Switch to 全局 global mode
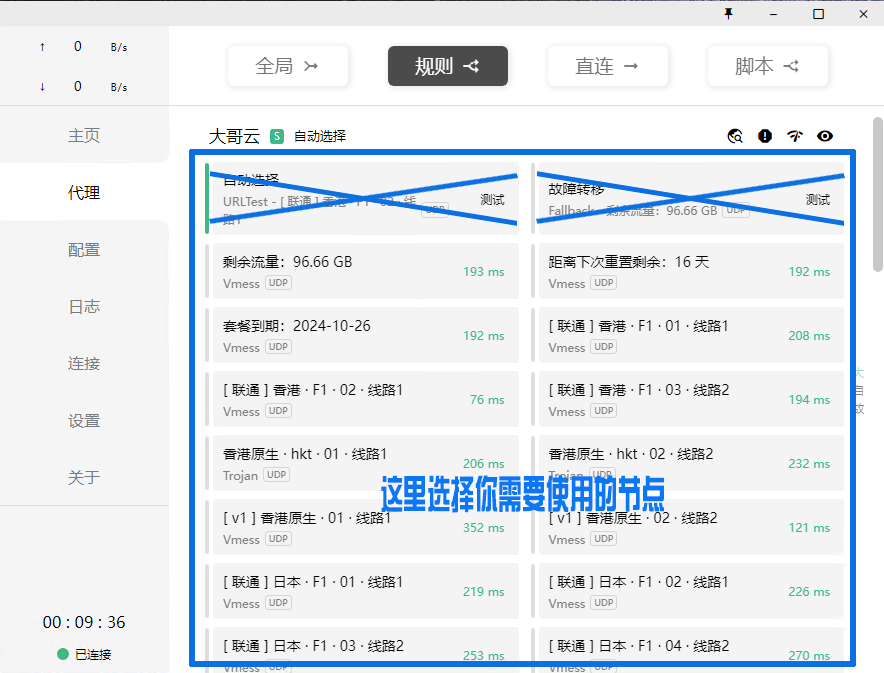Screen dimensions: 884x673 [287, 66]
